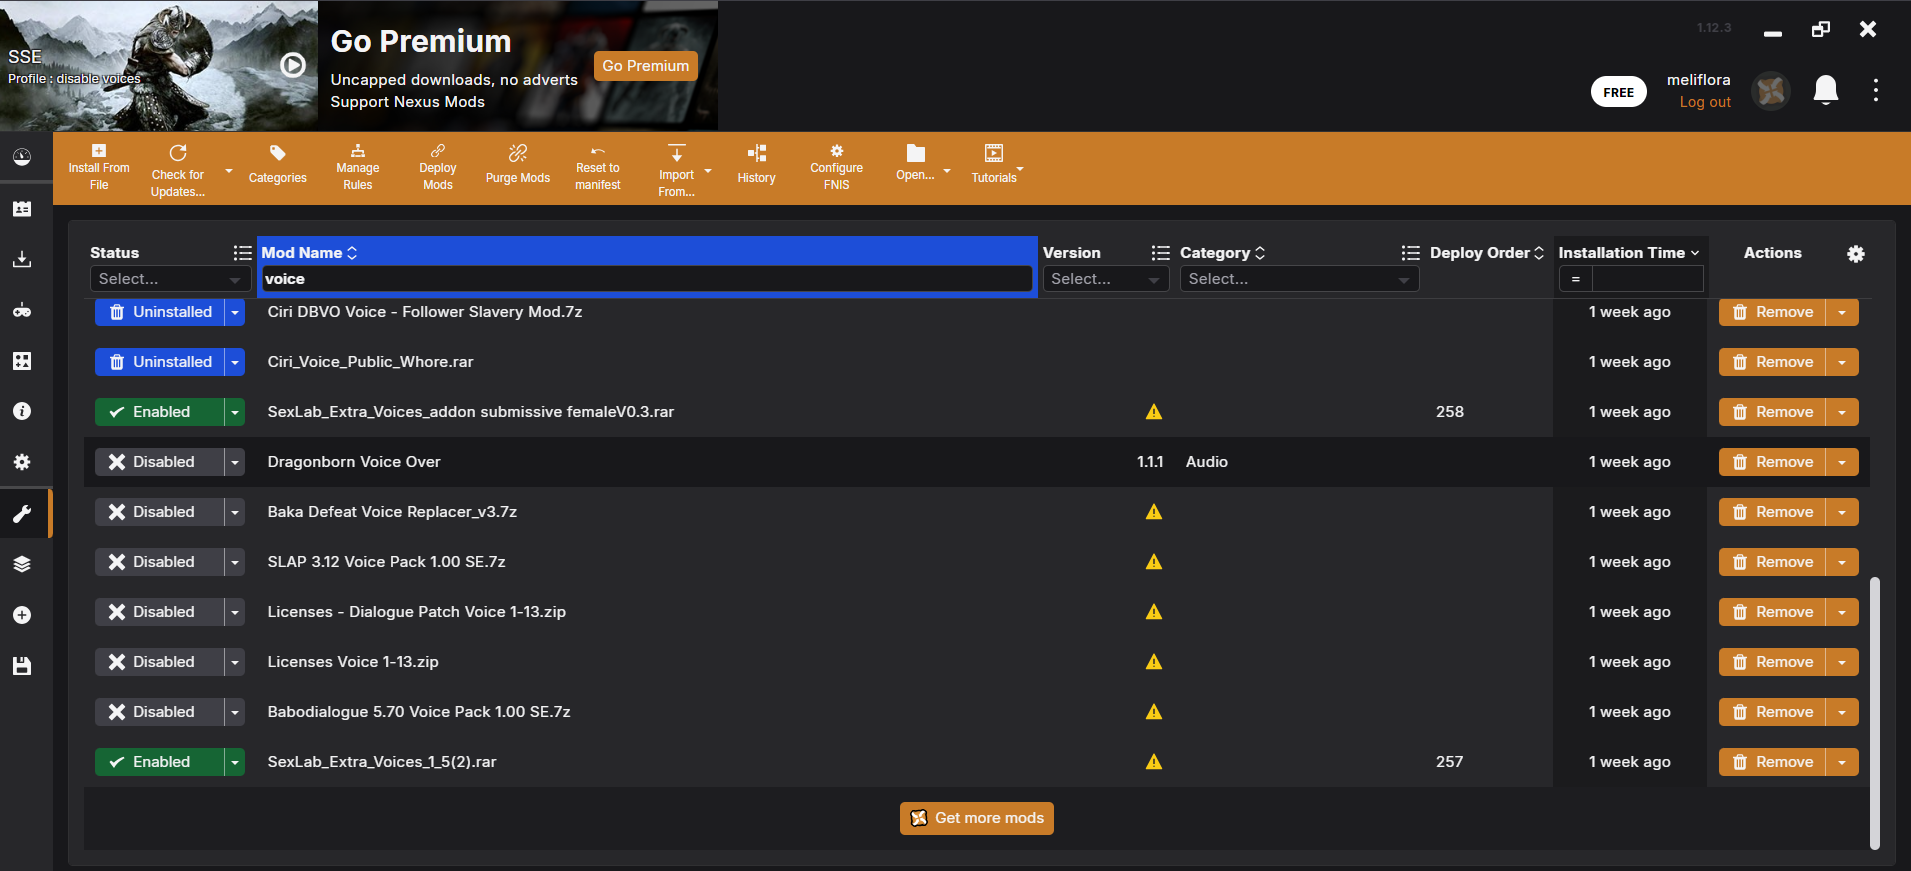This screenshot has width=1911, height=871.
Task: Expand status dropdown arrow for Dragonborn Voice Over
Action: pyautogui.click(x=235, y=462)
